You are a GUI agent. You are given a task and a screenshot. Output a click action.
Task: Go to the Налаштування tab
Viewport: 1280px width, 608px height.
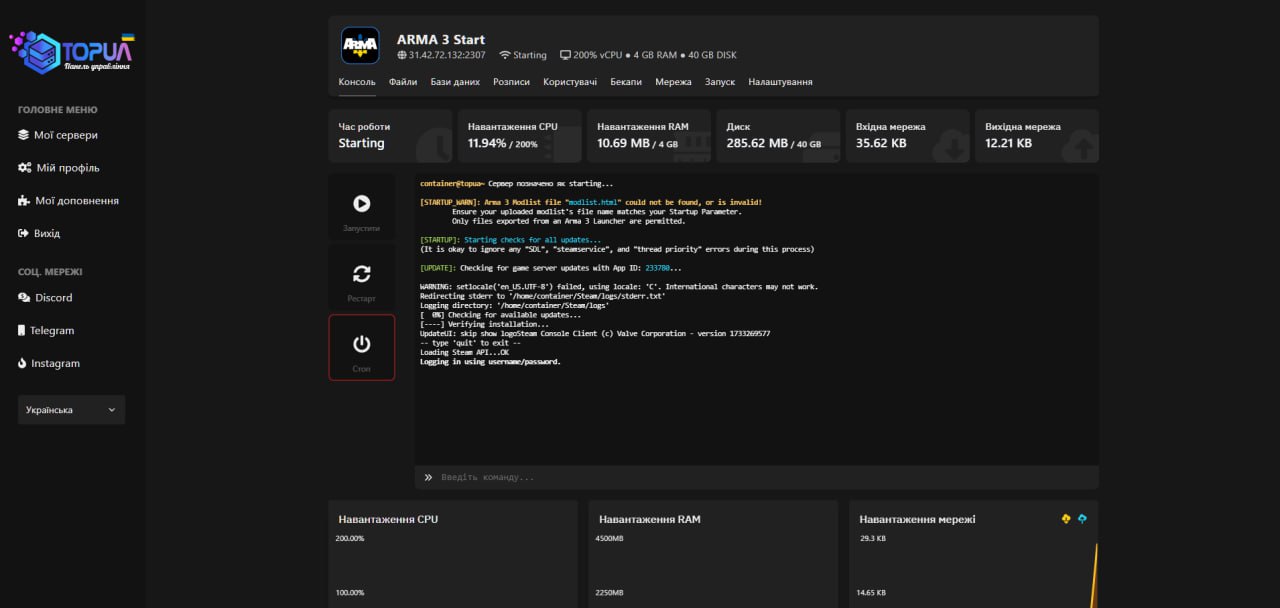780,82
